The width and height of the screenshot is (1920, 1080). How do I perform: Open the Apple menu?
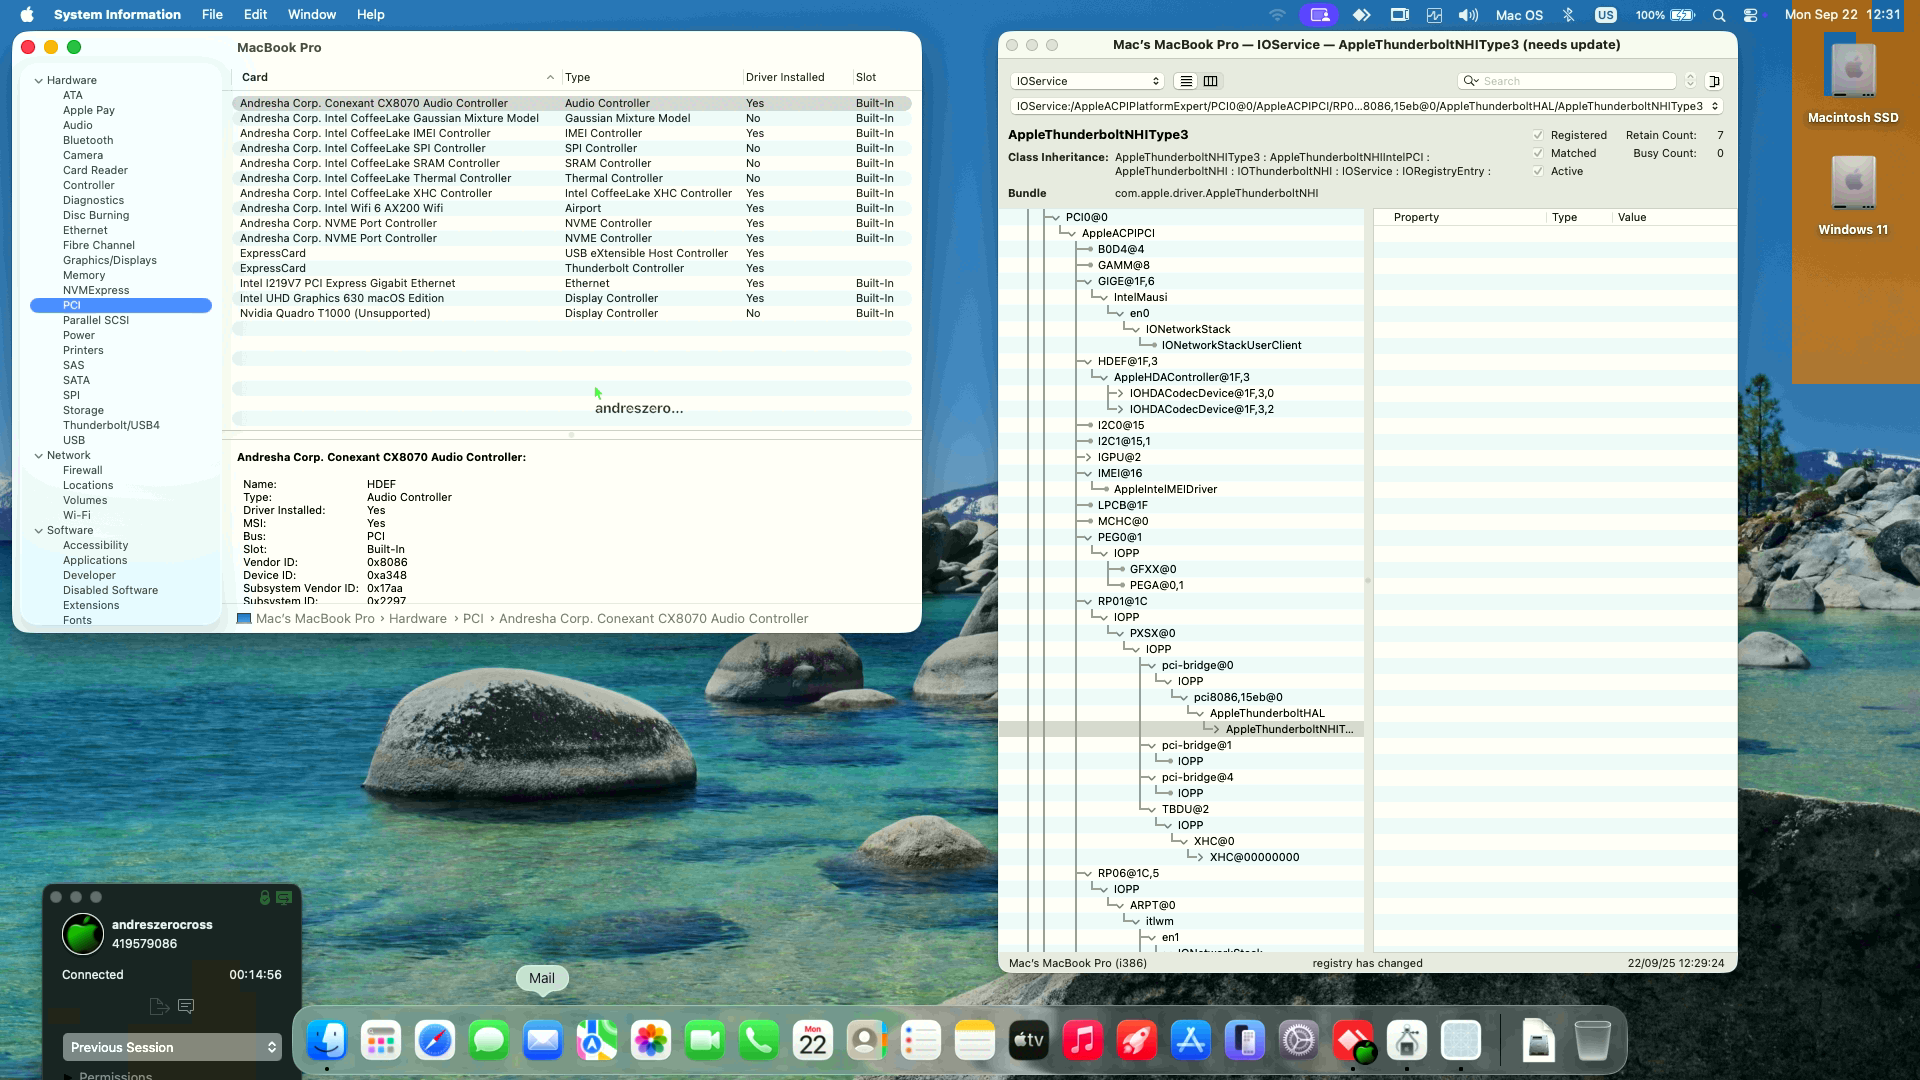click(27, 15)
